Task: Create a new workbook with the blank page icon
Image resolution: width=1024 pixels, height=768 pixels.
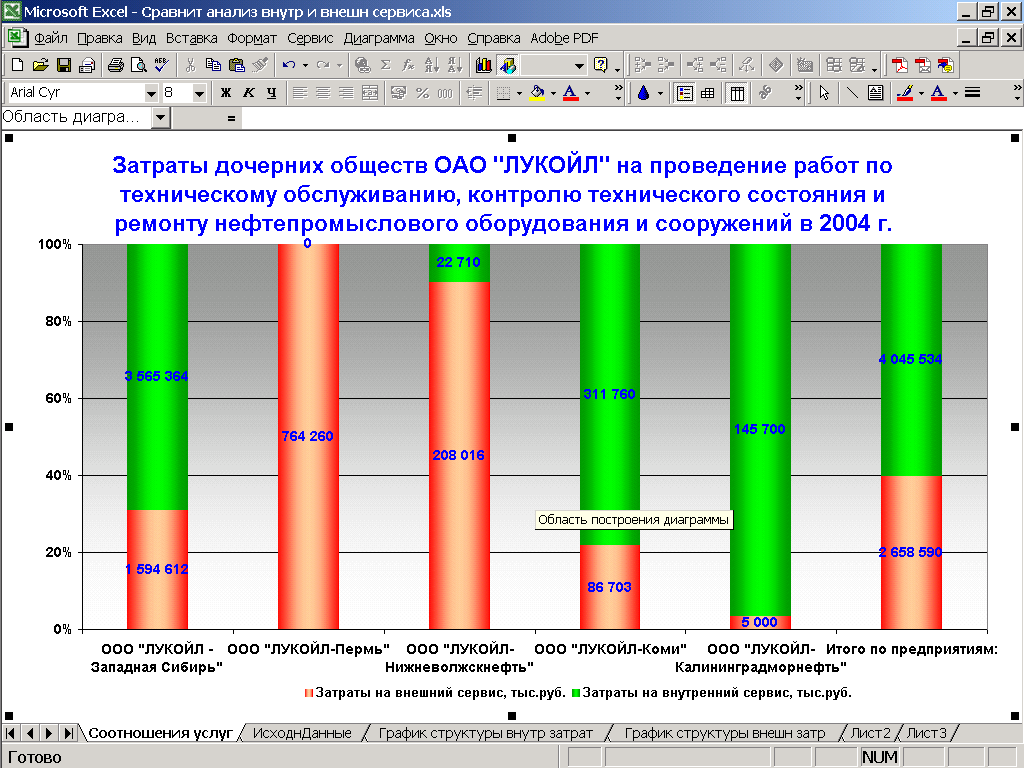Action: point(18,65)
